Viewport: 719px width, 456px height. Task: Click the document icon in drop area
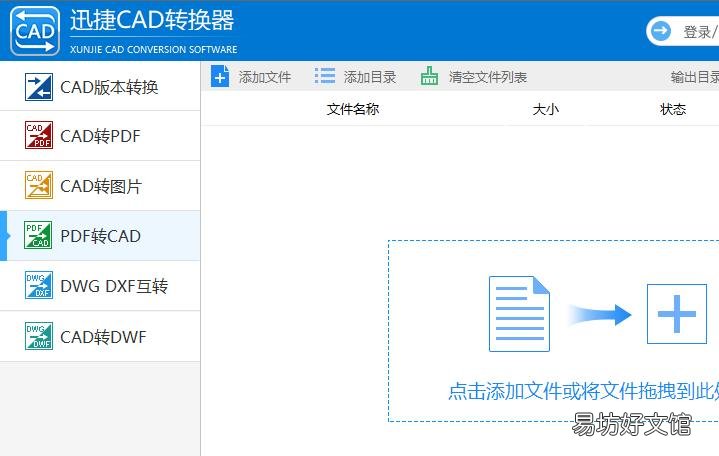(x=519, y=314)
